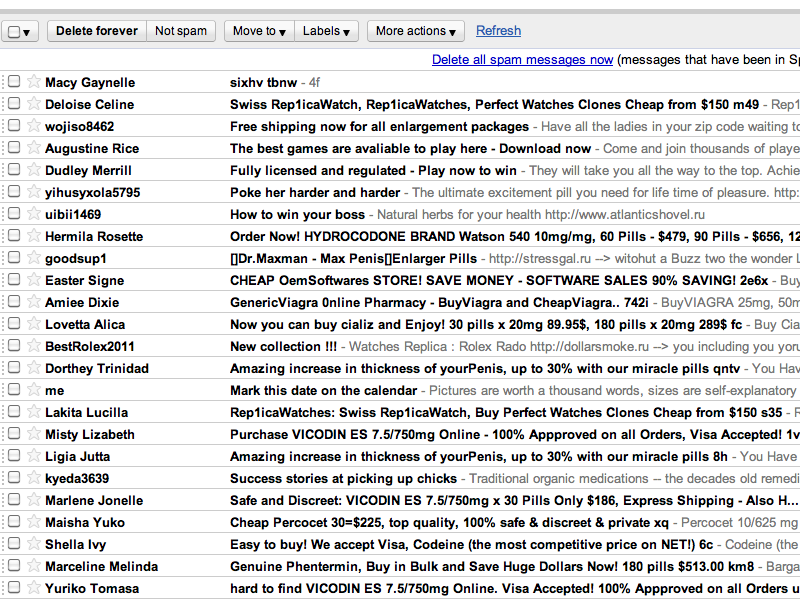
Task: Select the Easter Signe email checkbox
Action: point(14,279)
